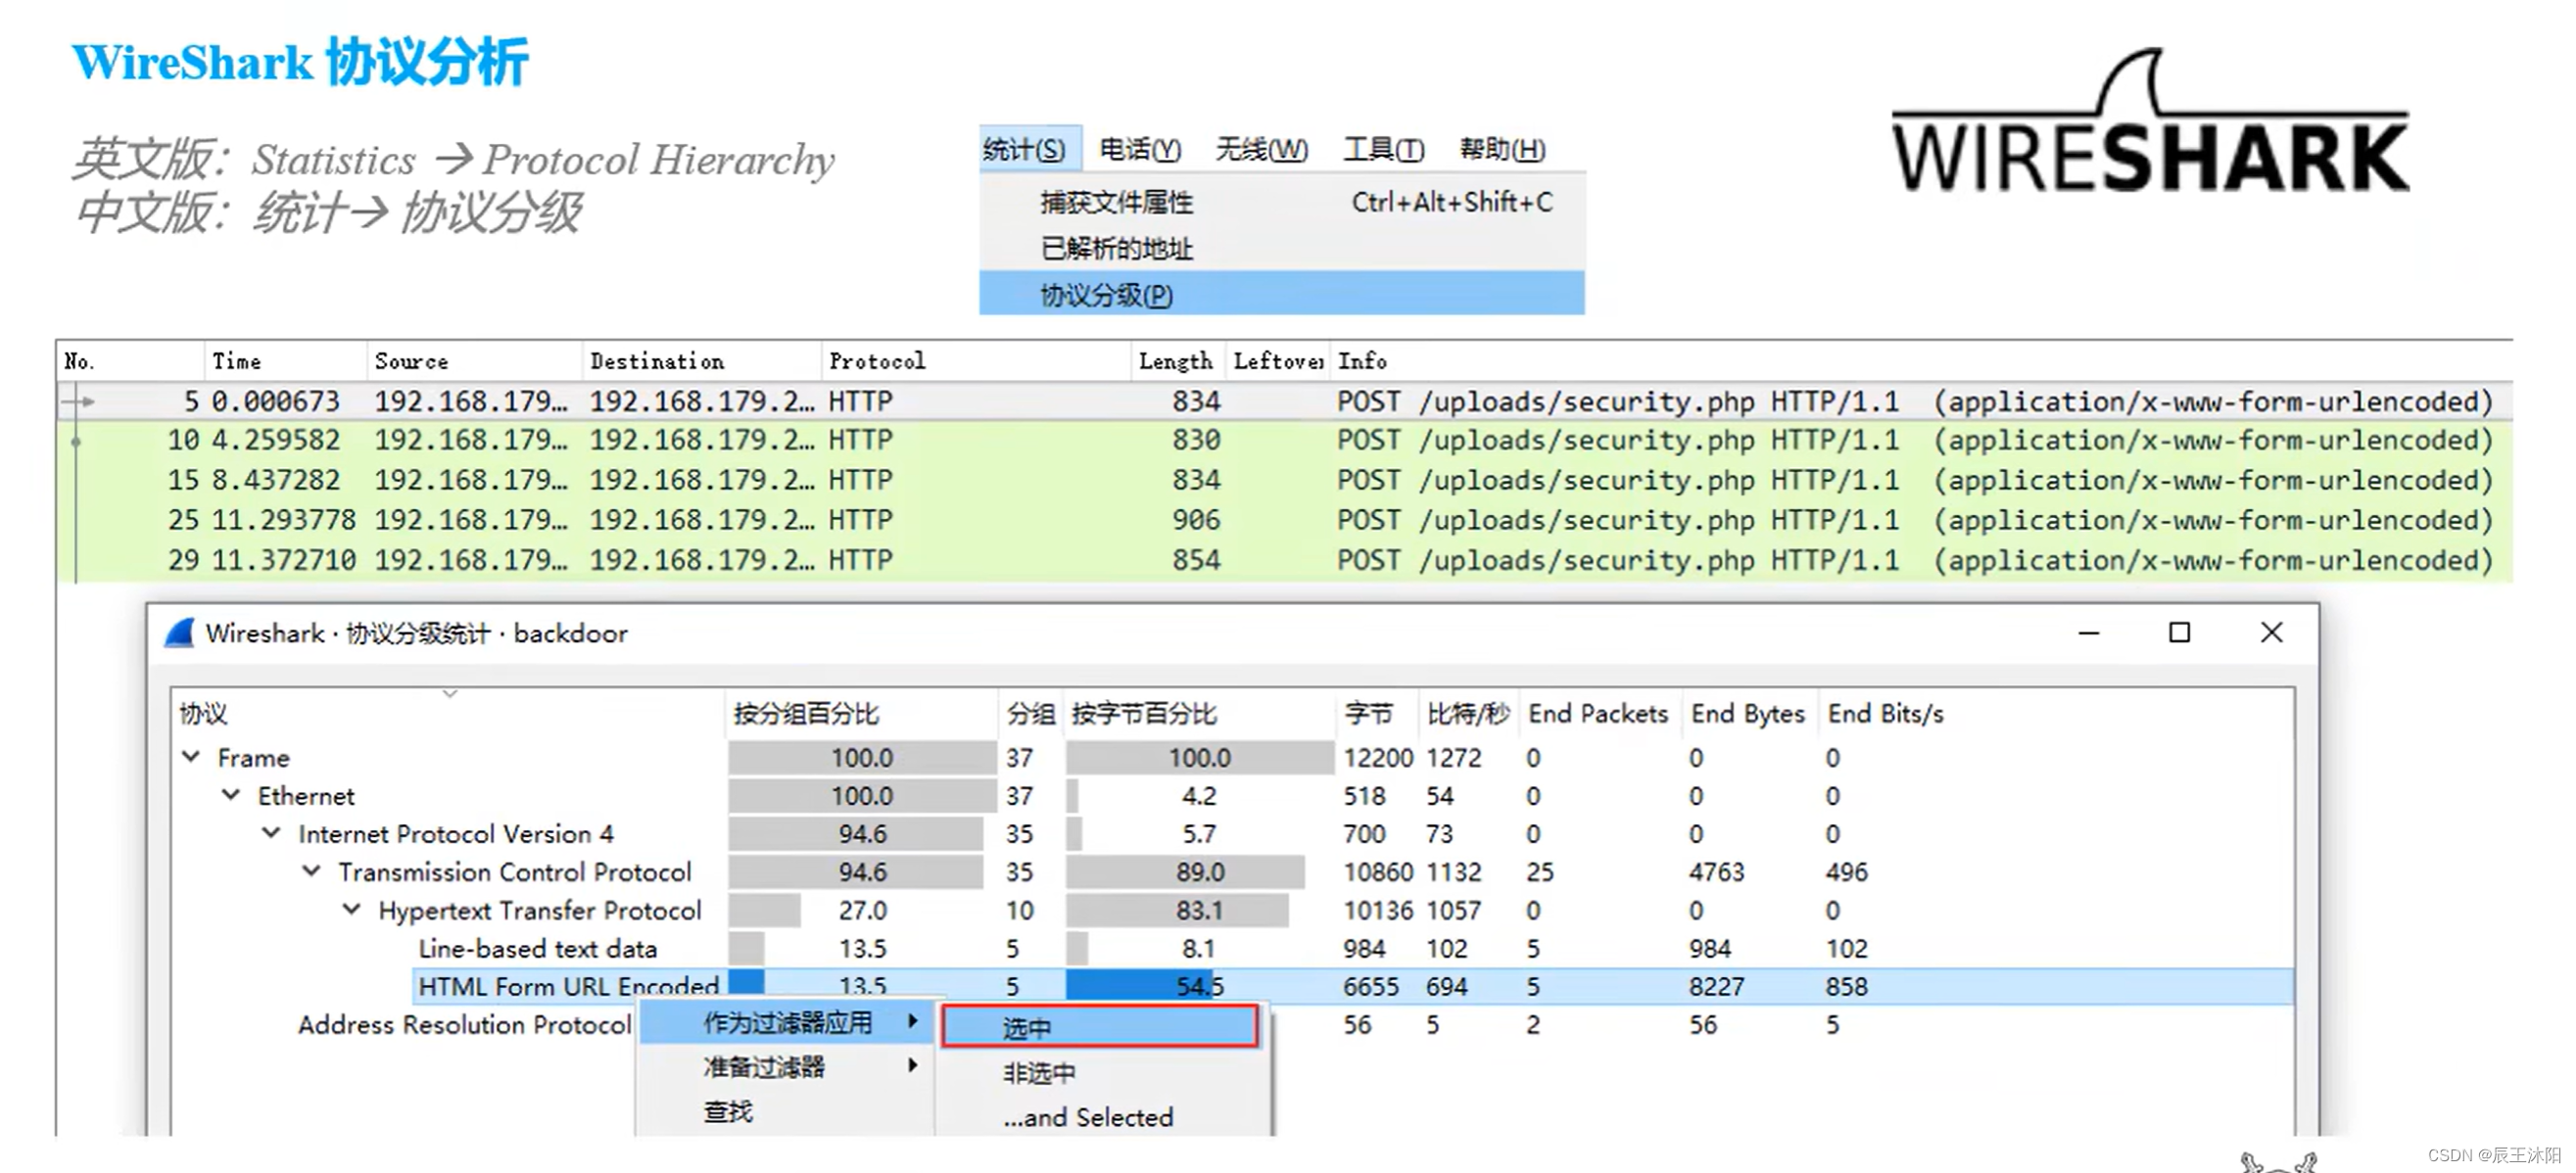The height and width of the screenshot is (1173, 2576).
Task: Click the Destination column header
Action: coord(702,361)
